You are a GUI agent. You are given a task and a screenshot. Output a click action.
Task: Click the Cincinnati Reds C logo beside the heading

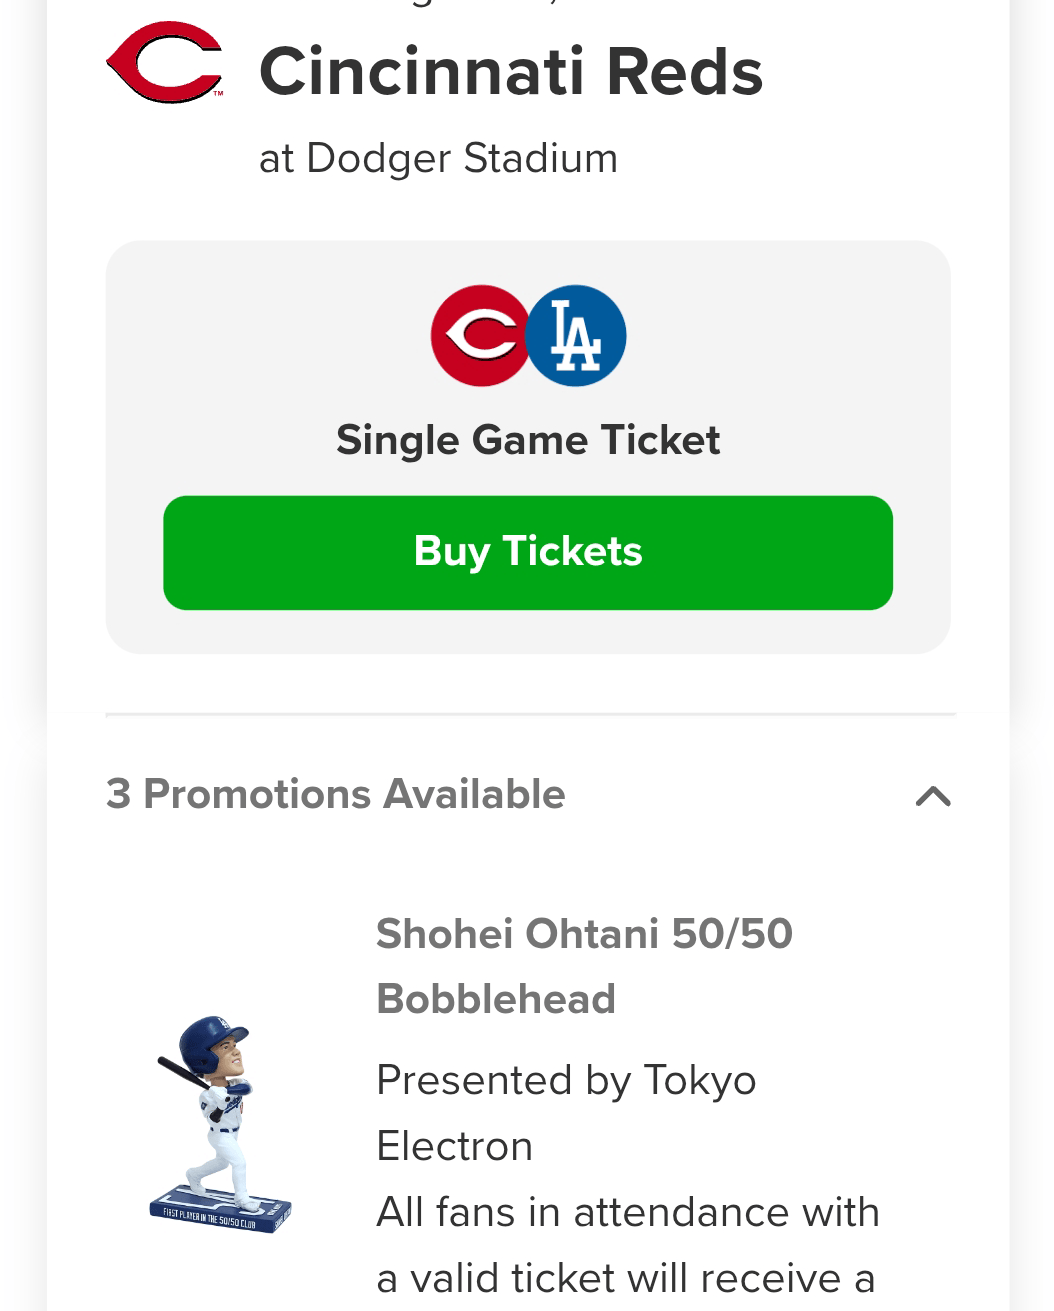[164, 63]
